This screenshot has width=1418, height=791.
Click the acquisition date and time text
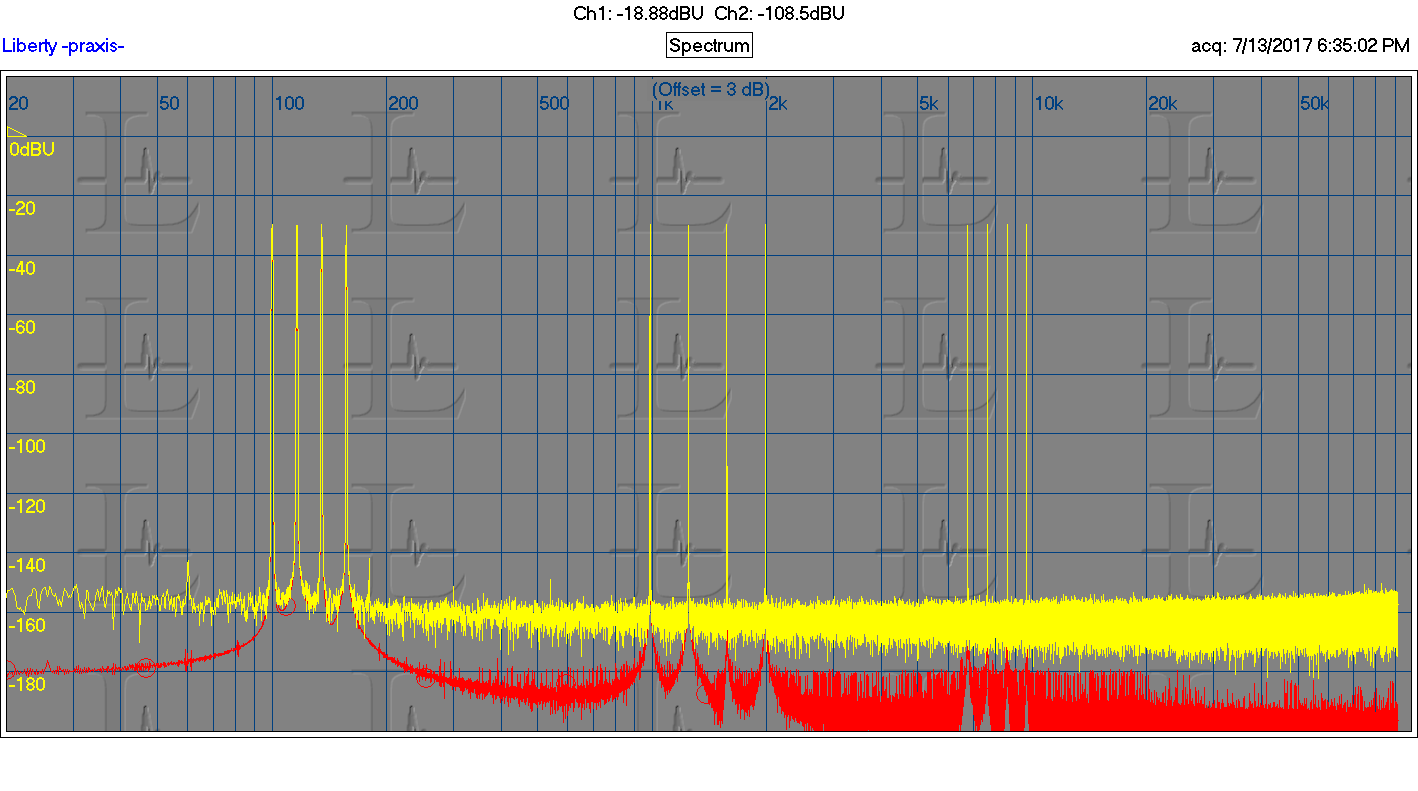[x=1300, y=46]
